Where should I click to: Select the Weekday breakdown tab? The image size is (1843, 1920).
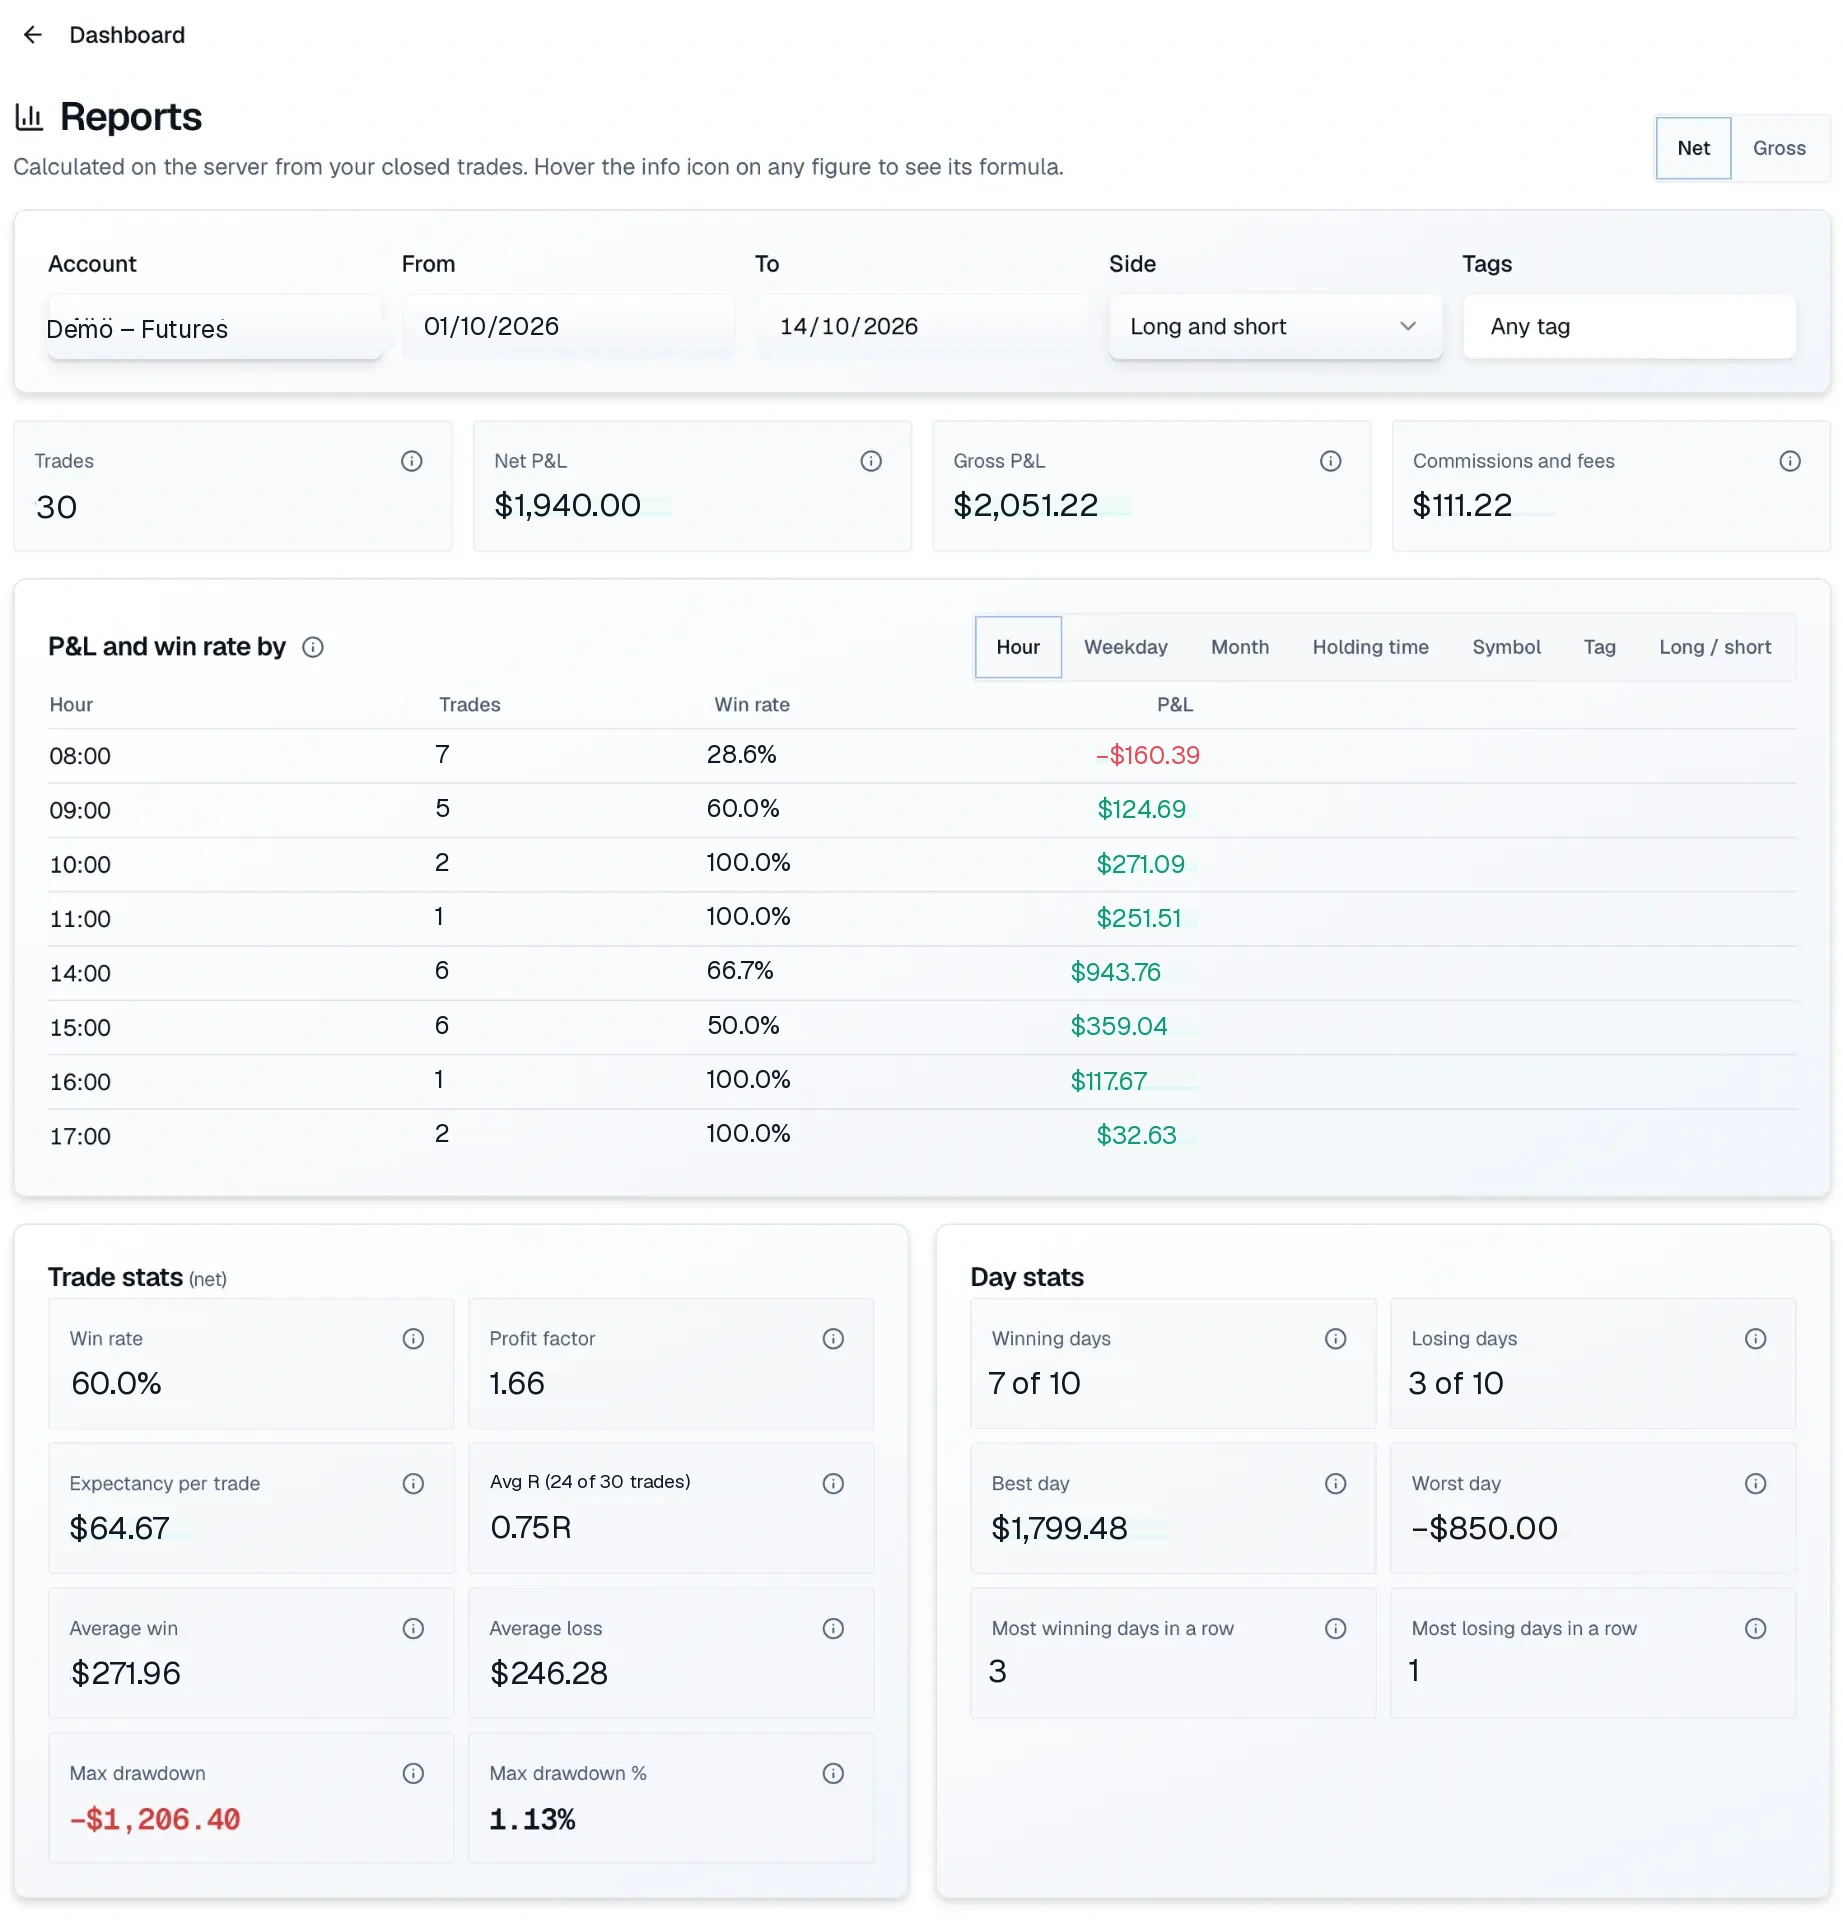tap(1125, 648)
